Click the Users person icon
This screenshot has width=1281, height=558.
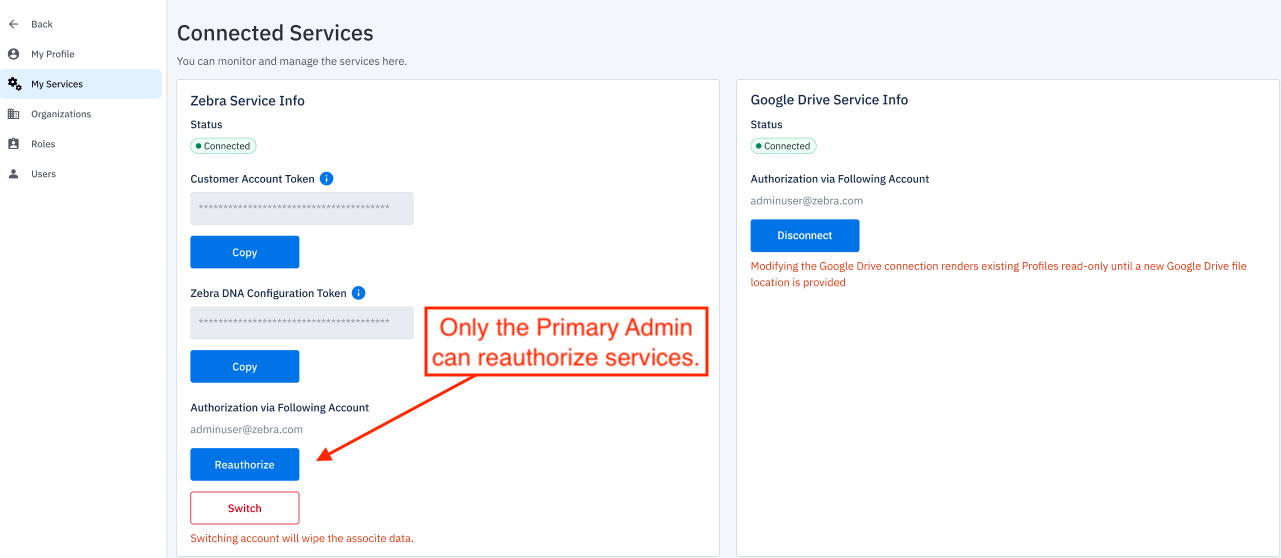[14, 174]
